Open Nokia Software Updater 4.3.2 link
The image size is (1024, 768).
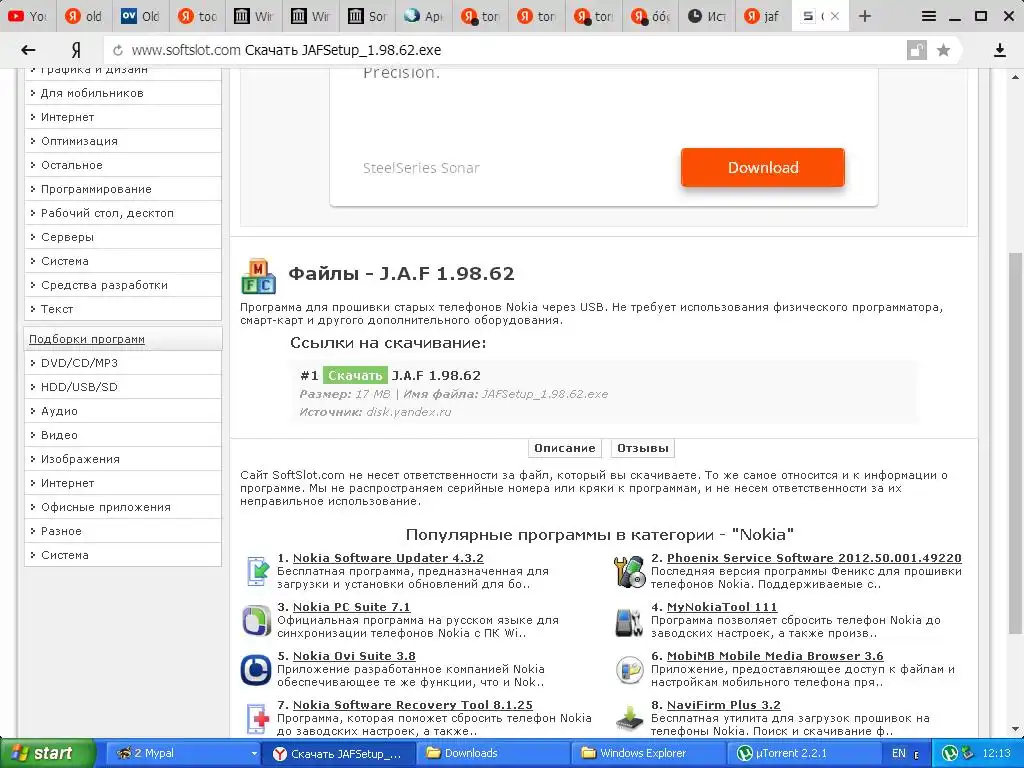tap(388, 558)
